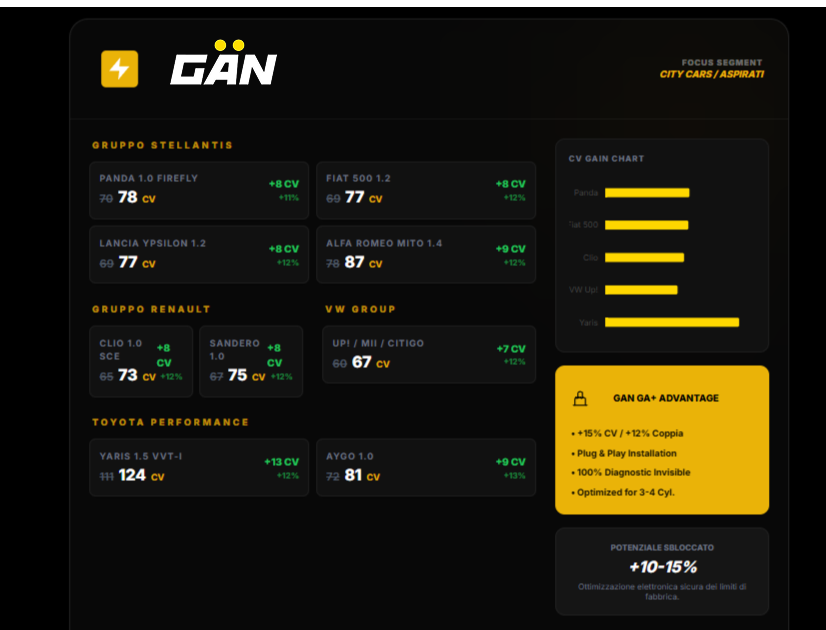Open the Yaris 1.5 VVT-I card

click(198, 468)
